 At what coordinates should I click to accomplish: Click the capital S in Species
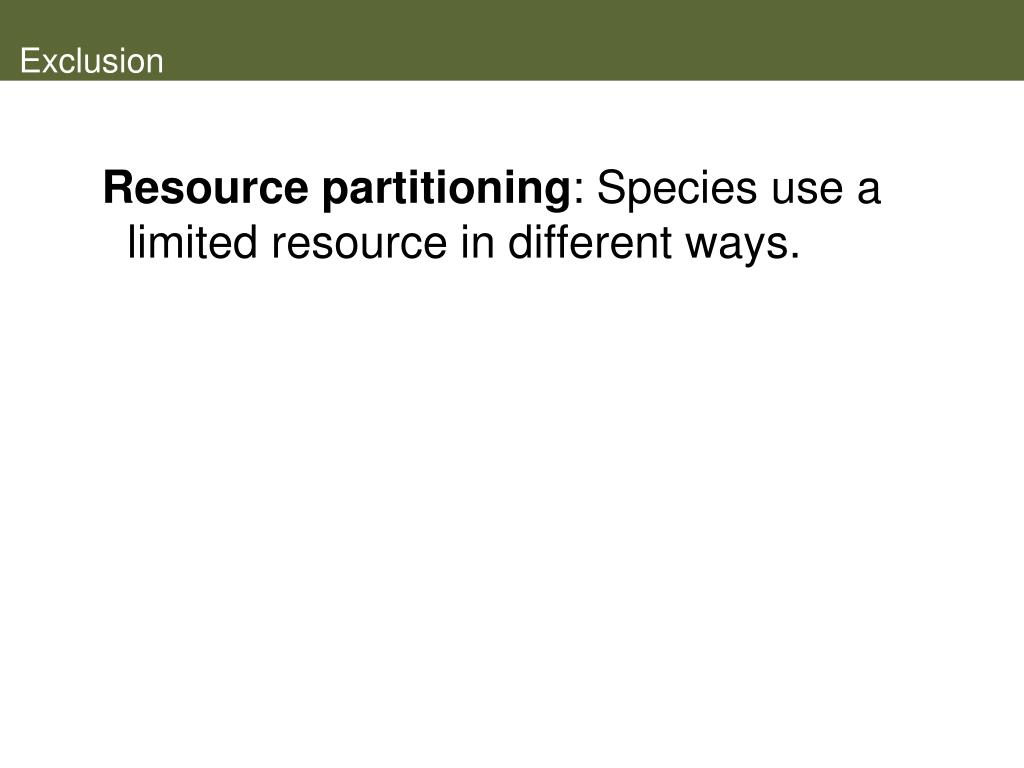coord(611,188)
